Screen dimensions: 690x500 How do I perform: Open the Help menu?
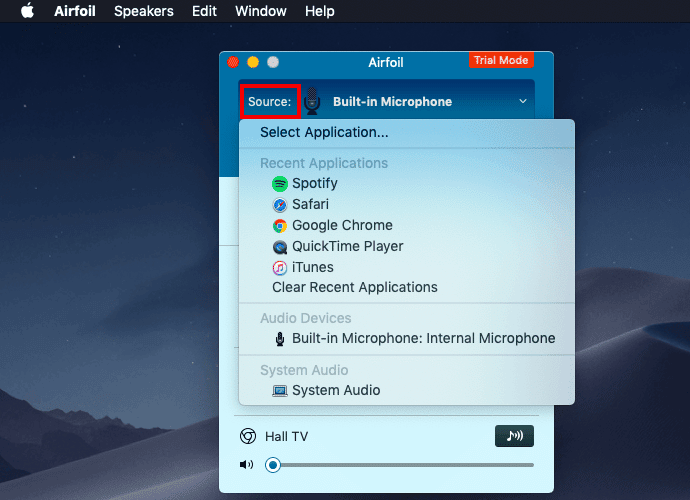click(x=319, y=11)
